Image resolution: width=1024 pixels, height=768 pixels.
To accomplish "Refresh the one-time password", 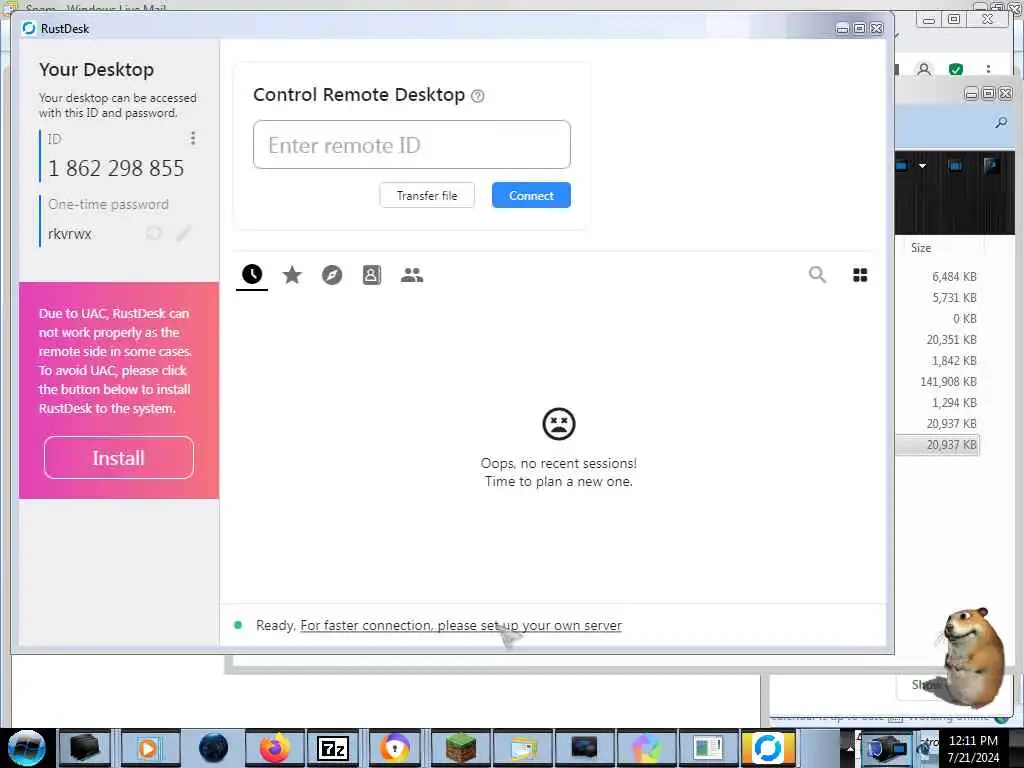I will point(153,233).
